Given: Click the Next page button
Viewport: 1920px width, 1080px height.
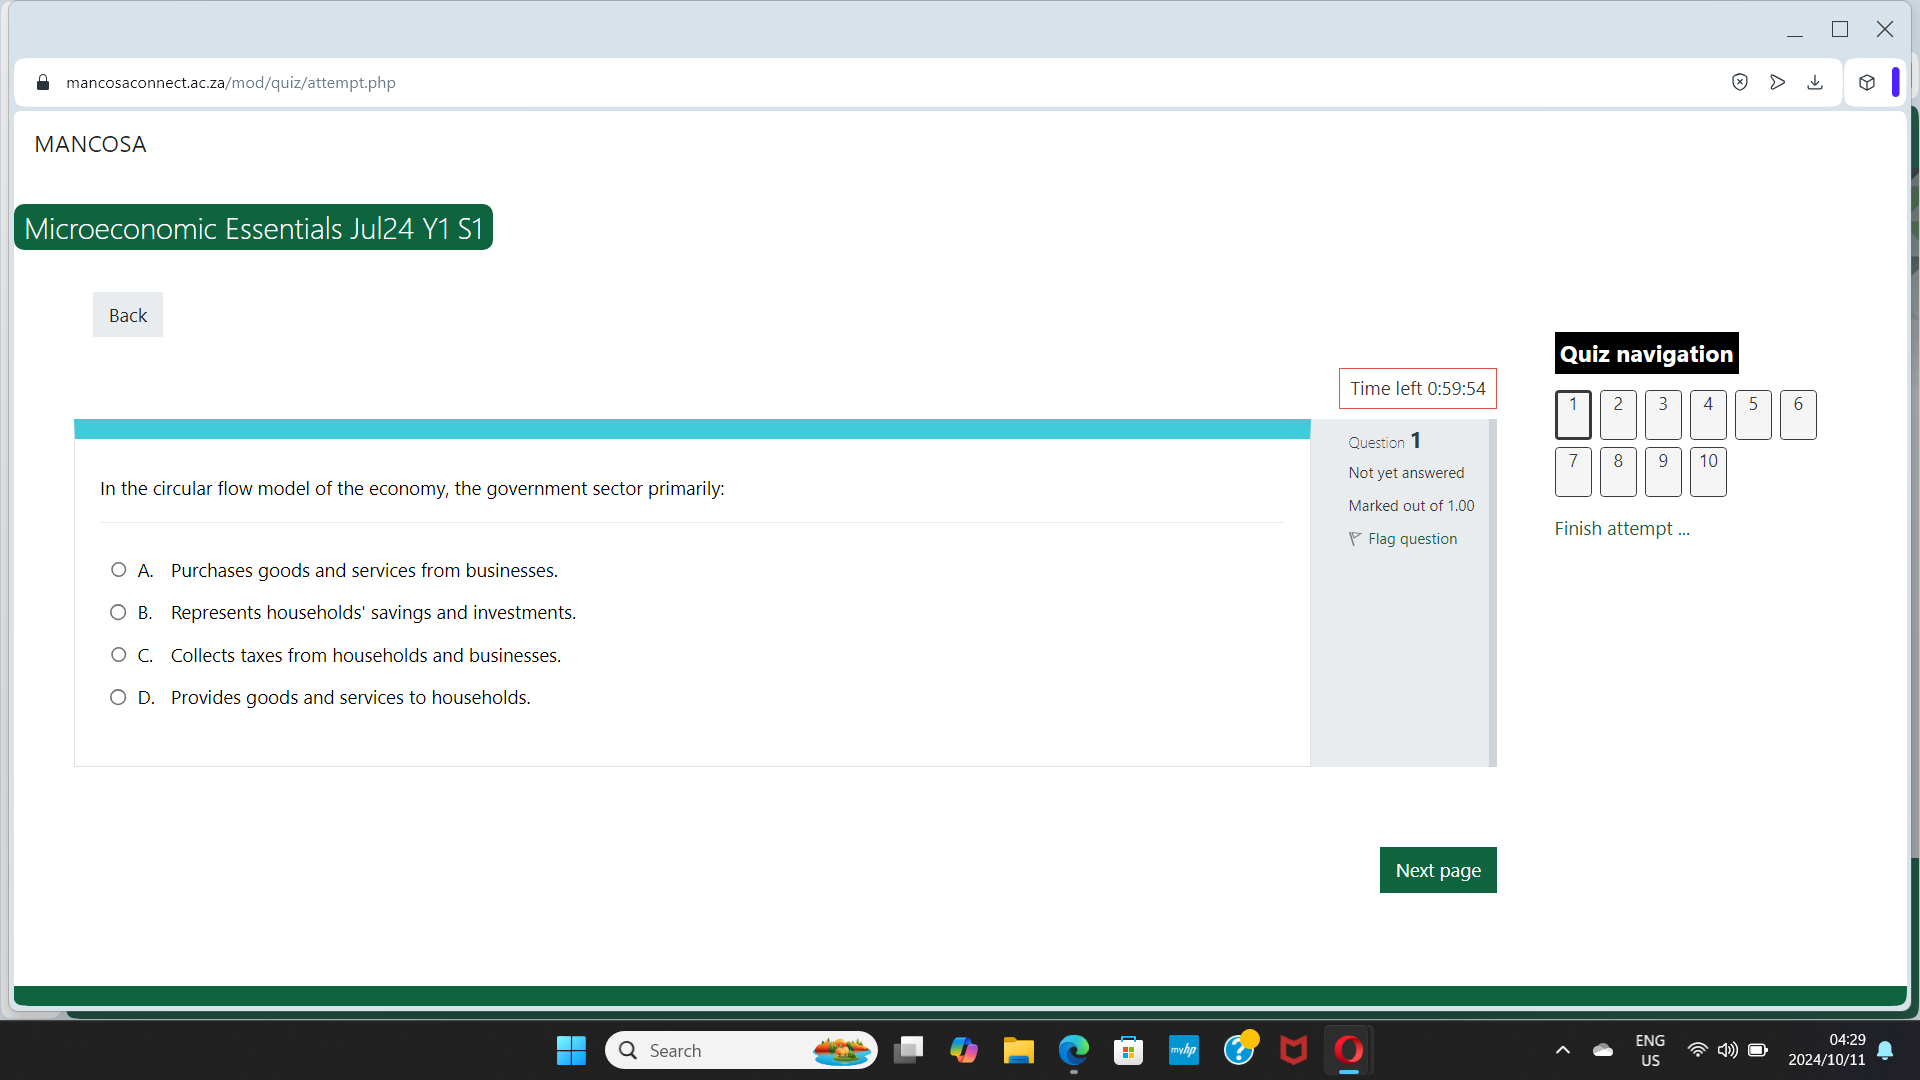Looking at the screenshot, I should point(1437,869).
